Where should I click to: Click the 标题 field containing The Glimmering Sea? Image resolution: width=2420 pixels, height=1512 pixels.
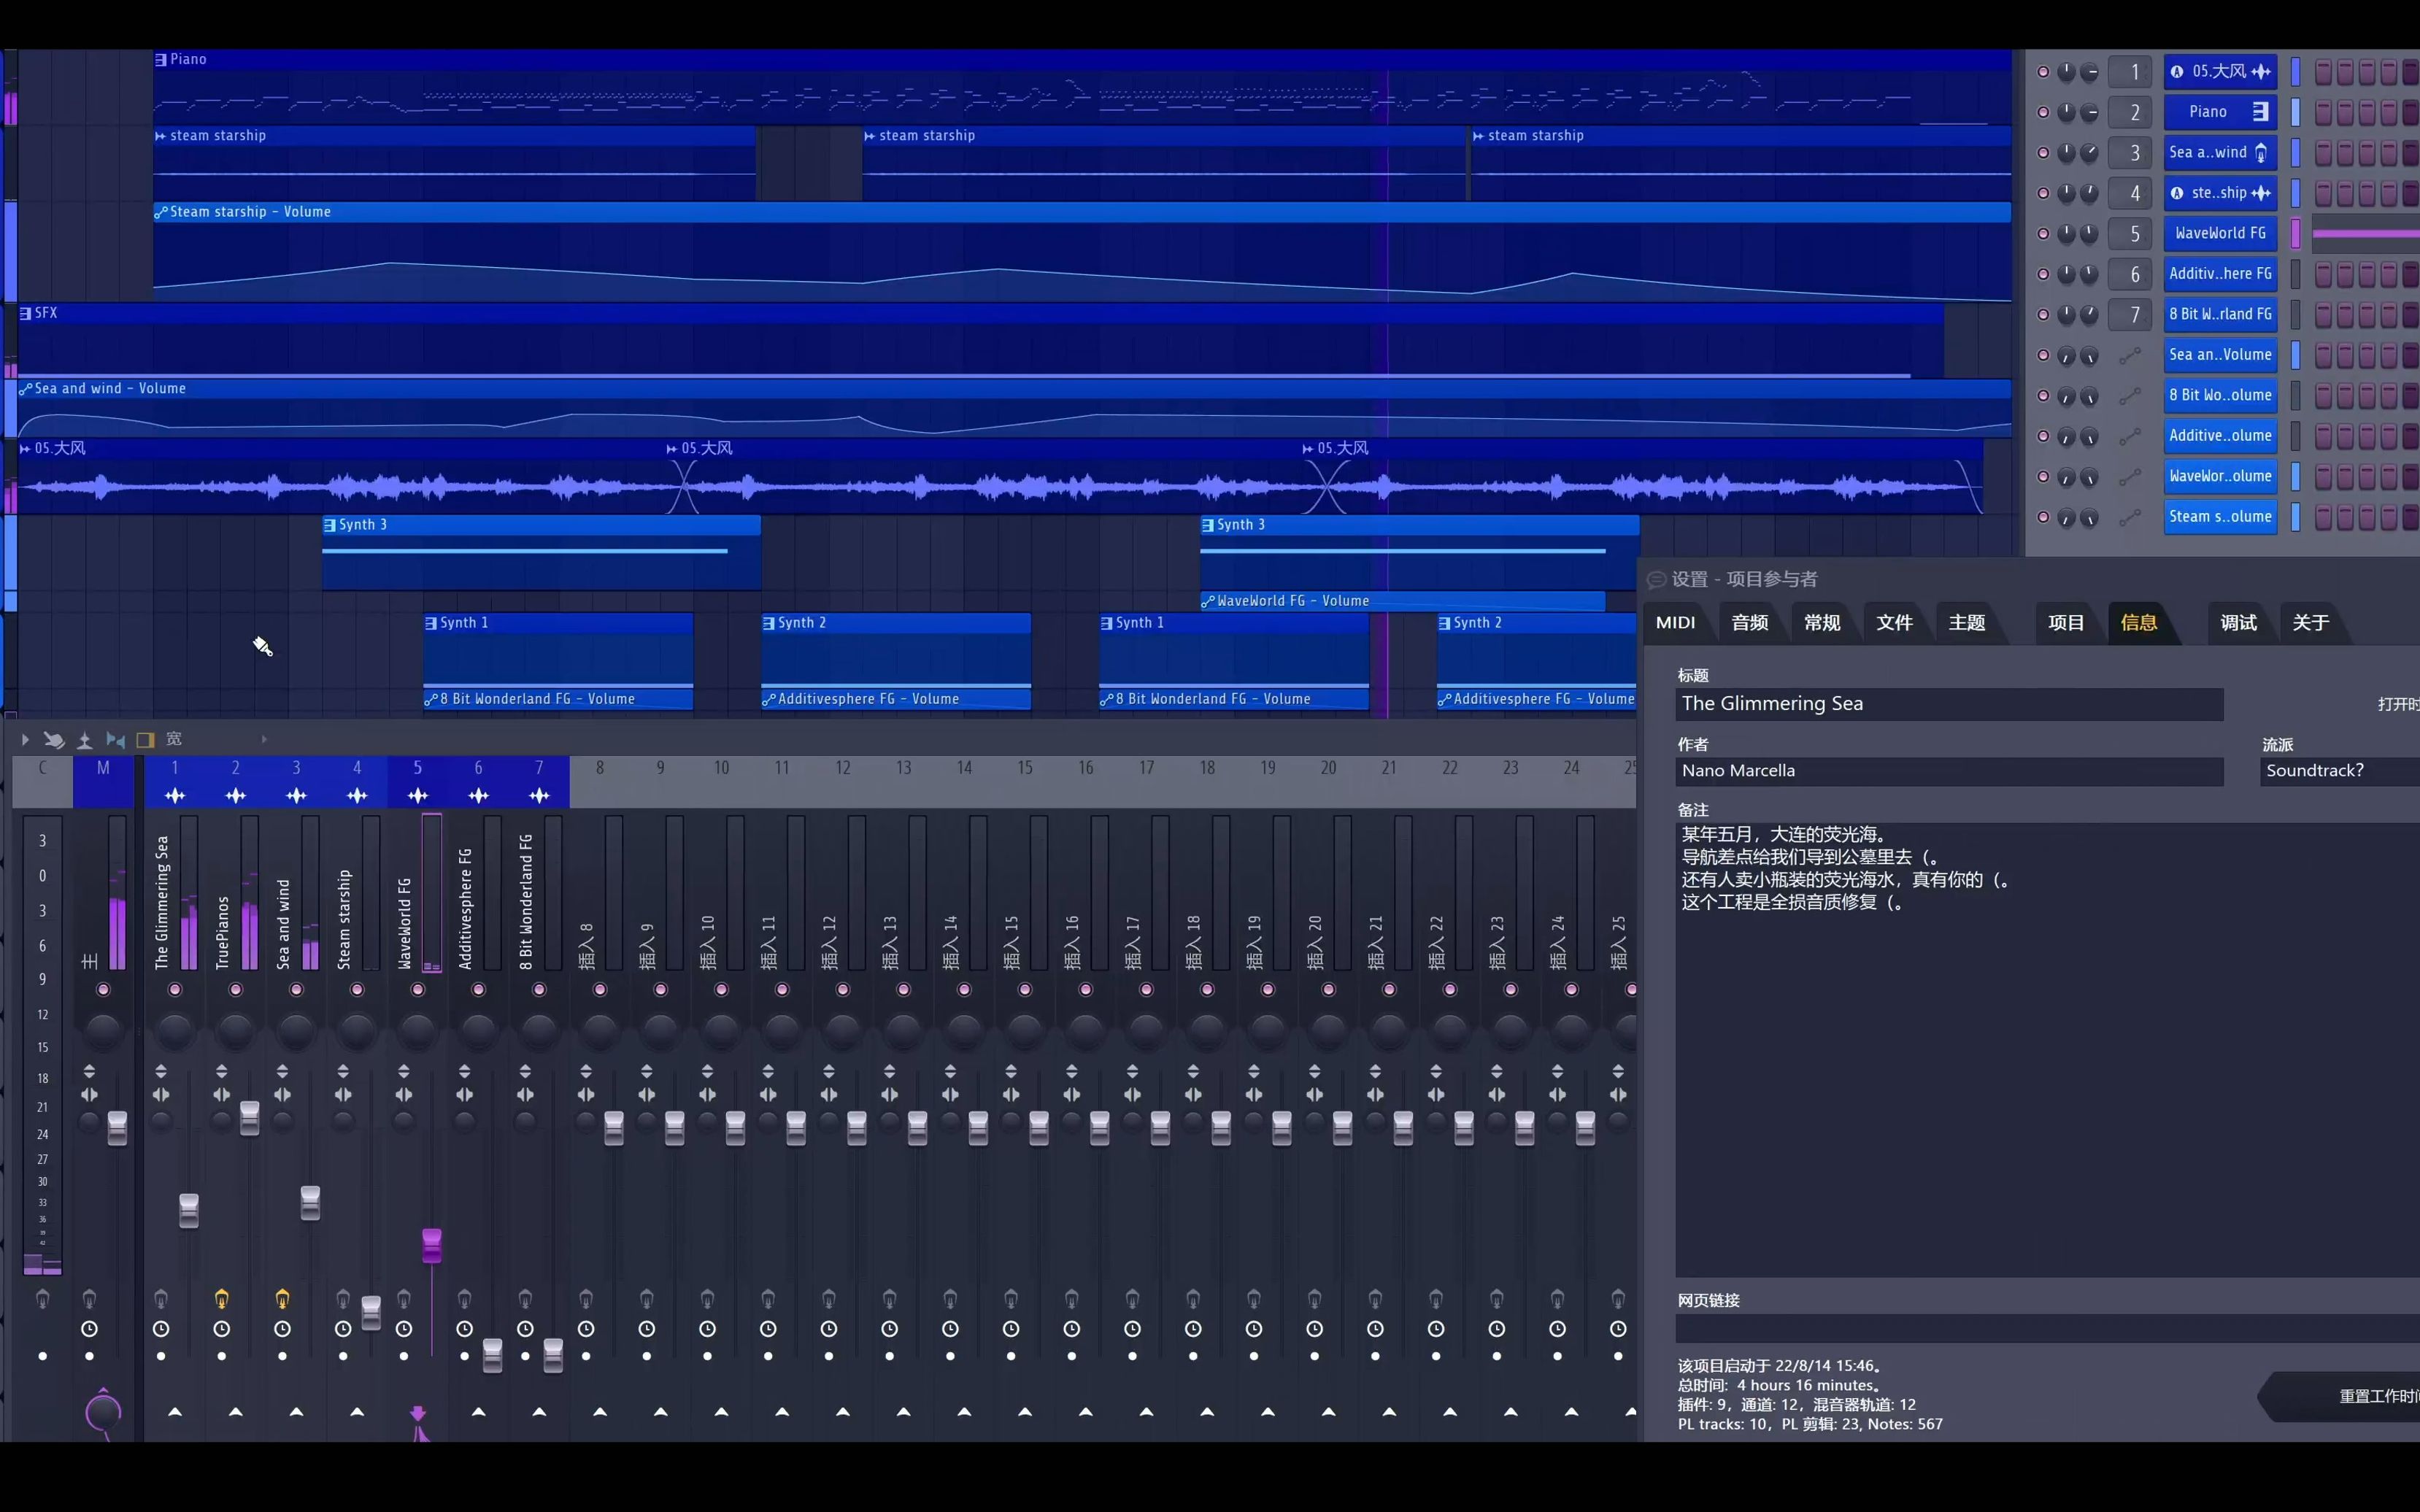pos(1949,704)
